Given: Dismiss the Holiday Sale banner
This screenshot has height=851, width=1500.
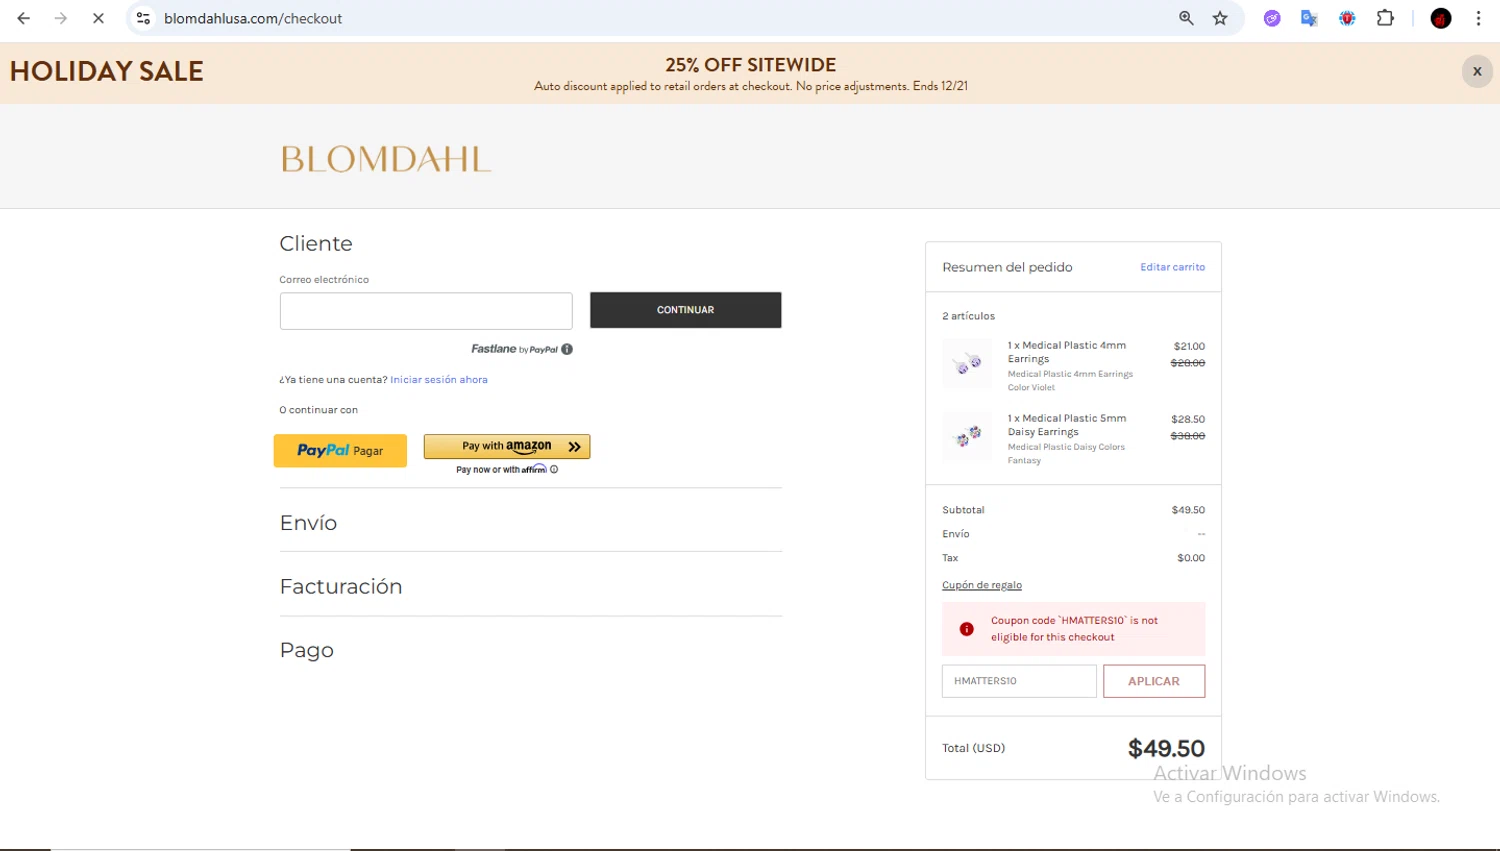Looking at the screenshot, I should [1477, 71].
